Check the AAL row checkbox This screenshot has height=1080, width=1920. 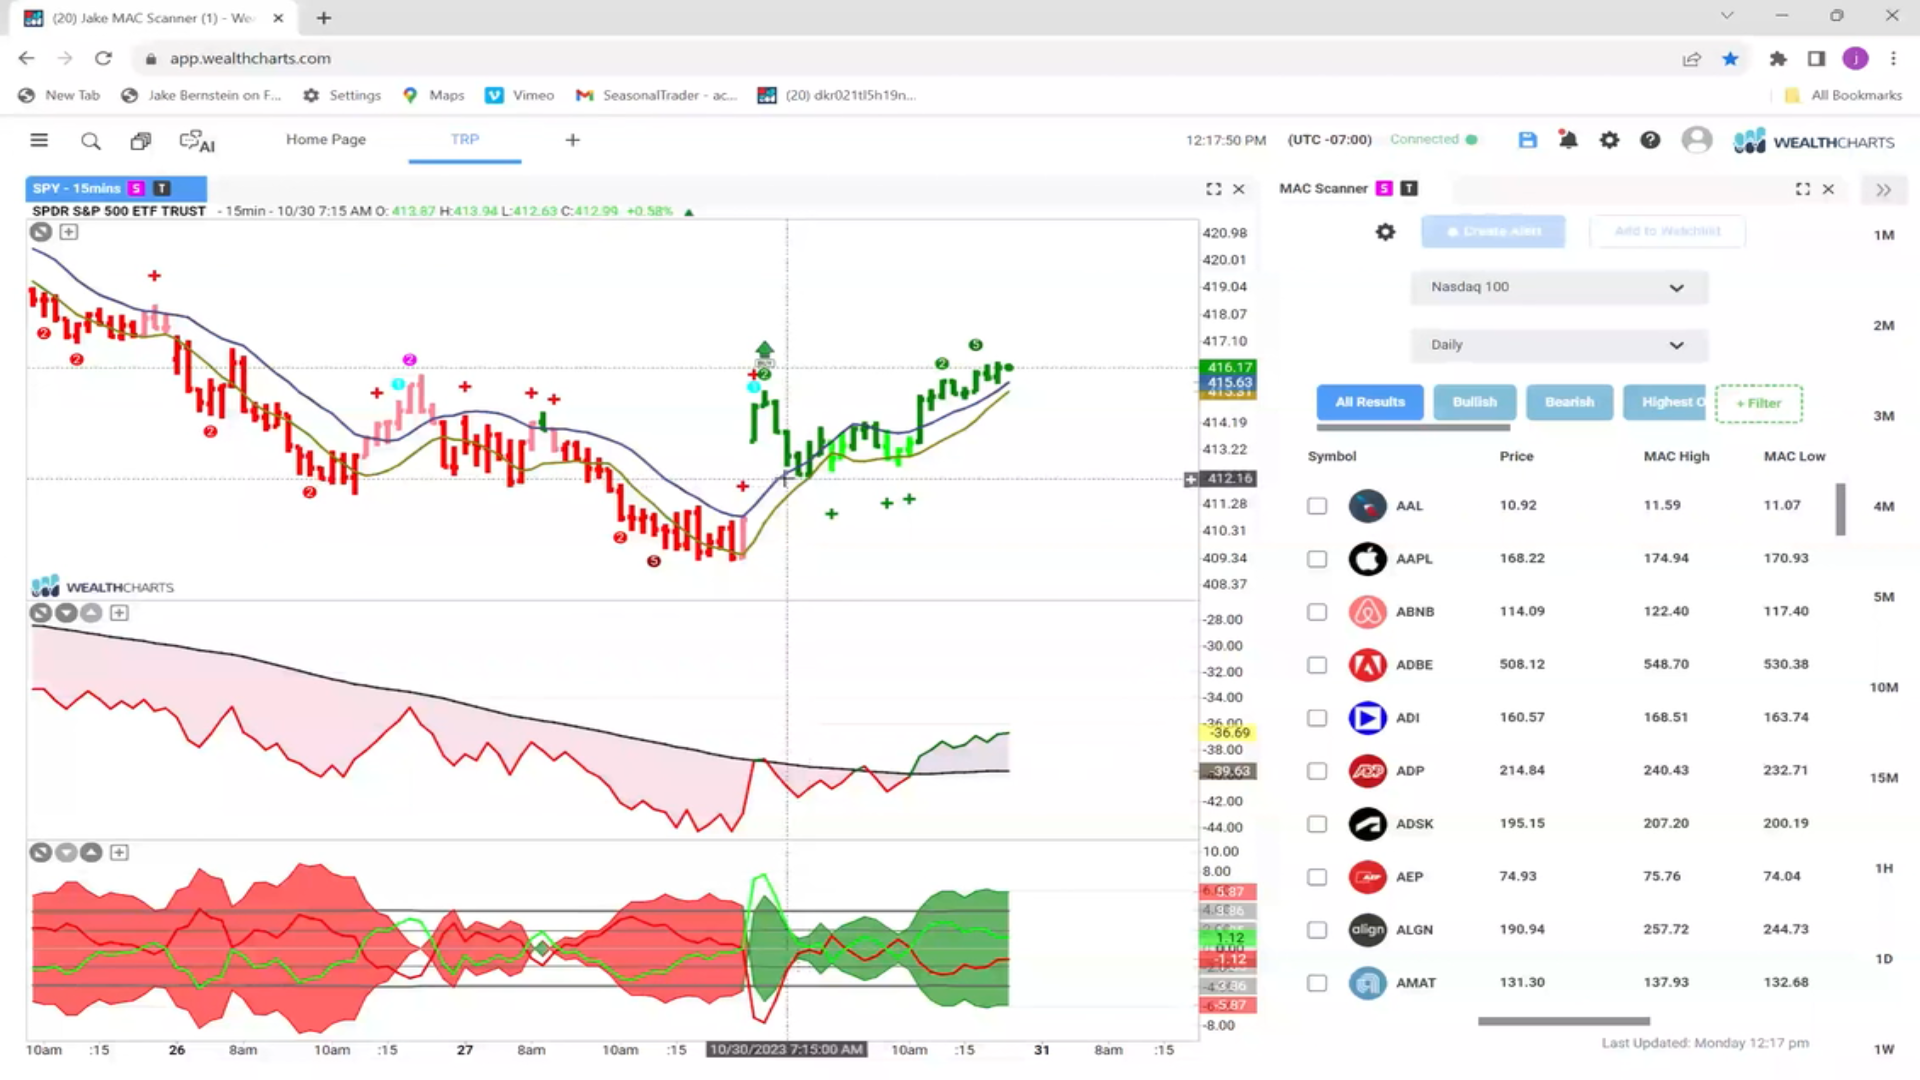pos(1317,506)
